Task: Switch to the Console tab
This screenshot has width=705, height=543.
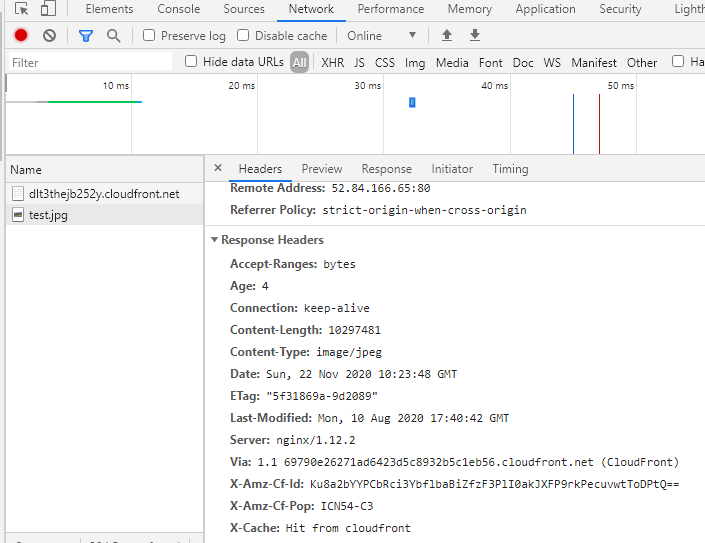Action: (178, 9)
